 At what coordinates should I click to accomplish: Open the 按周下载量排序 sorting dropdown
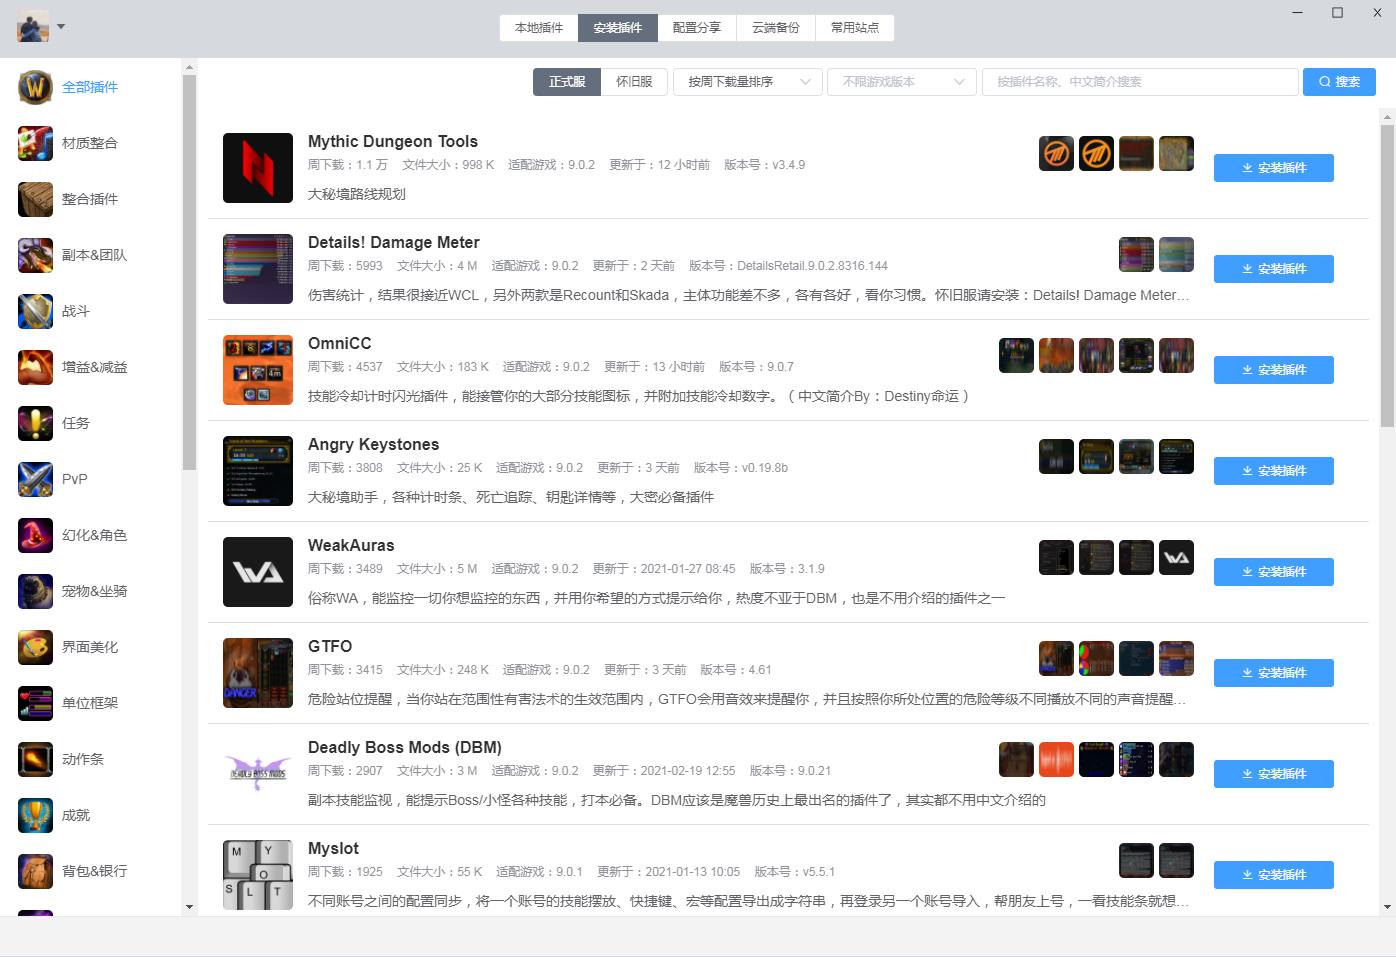[x=746, y=82]
